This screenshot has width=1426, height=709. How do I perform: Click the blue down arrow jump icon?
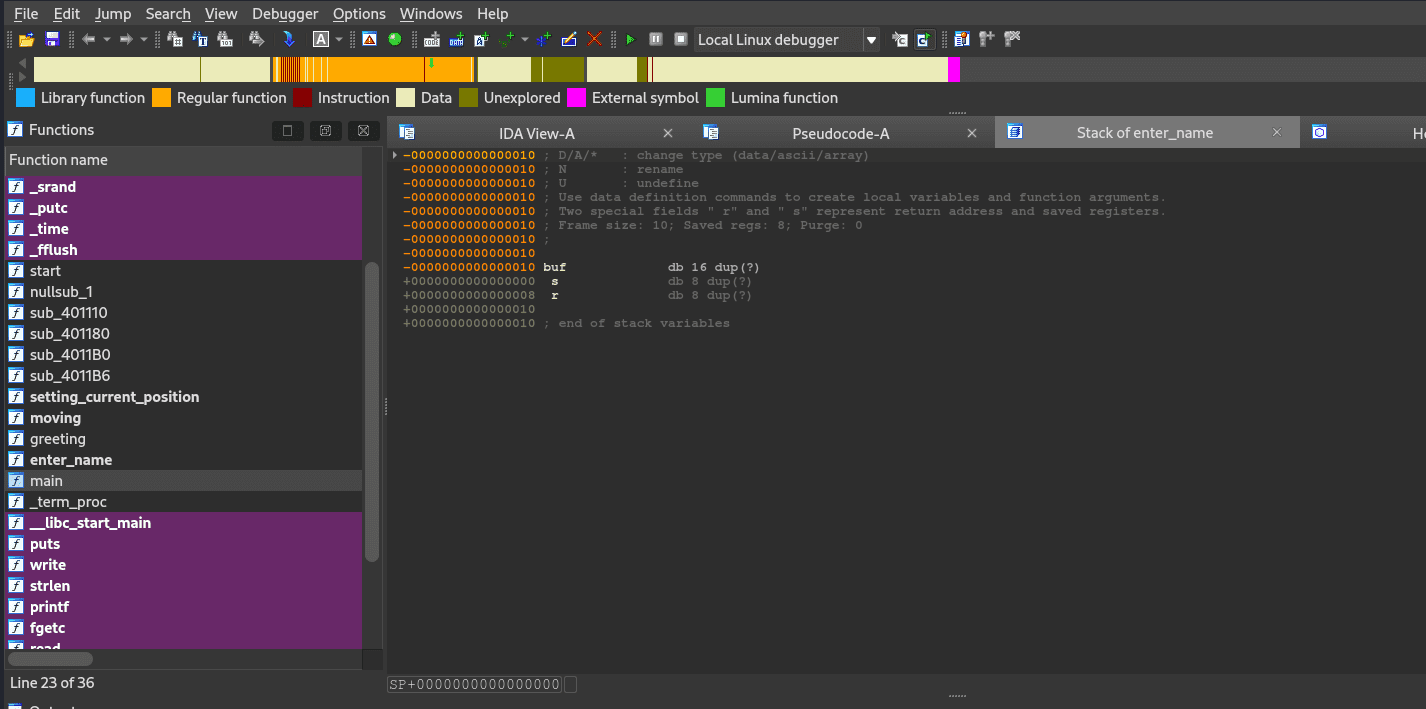(289, 40)
